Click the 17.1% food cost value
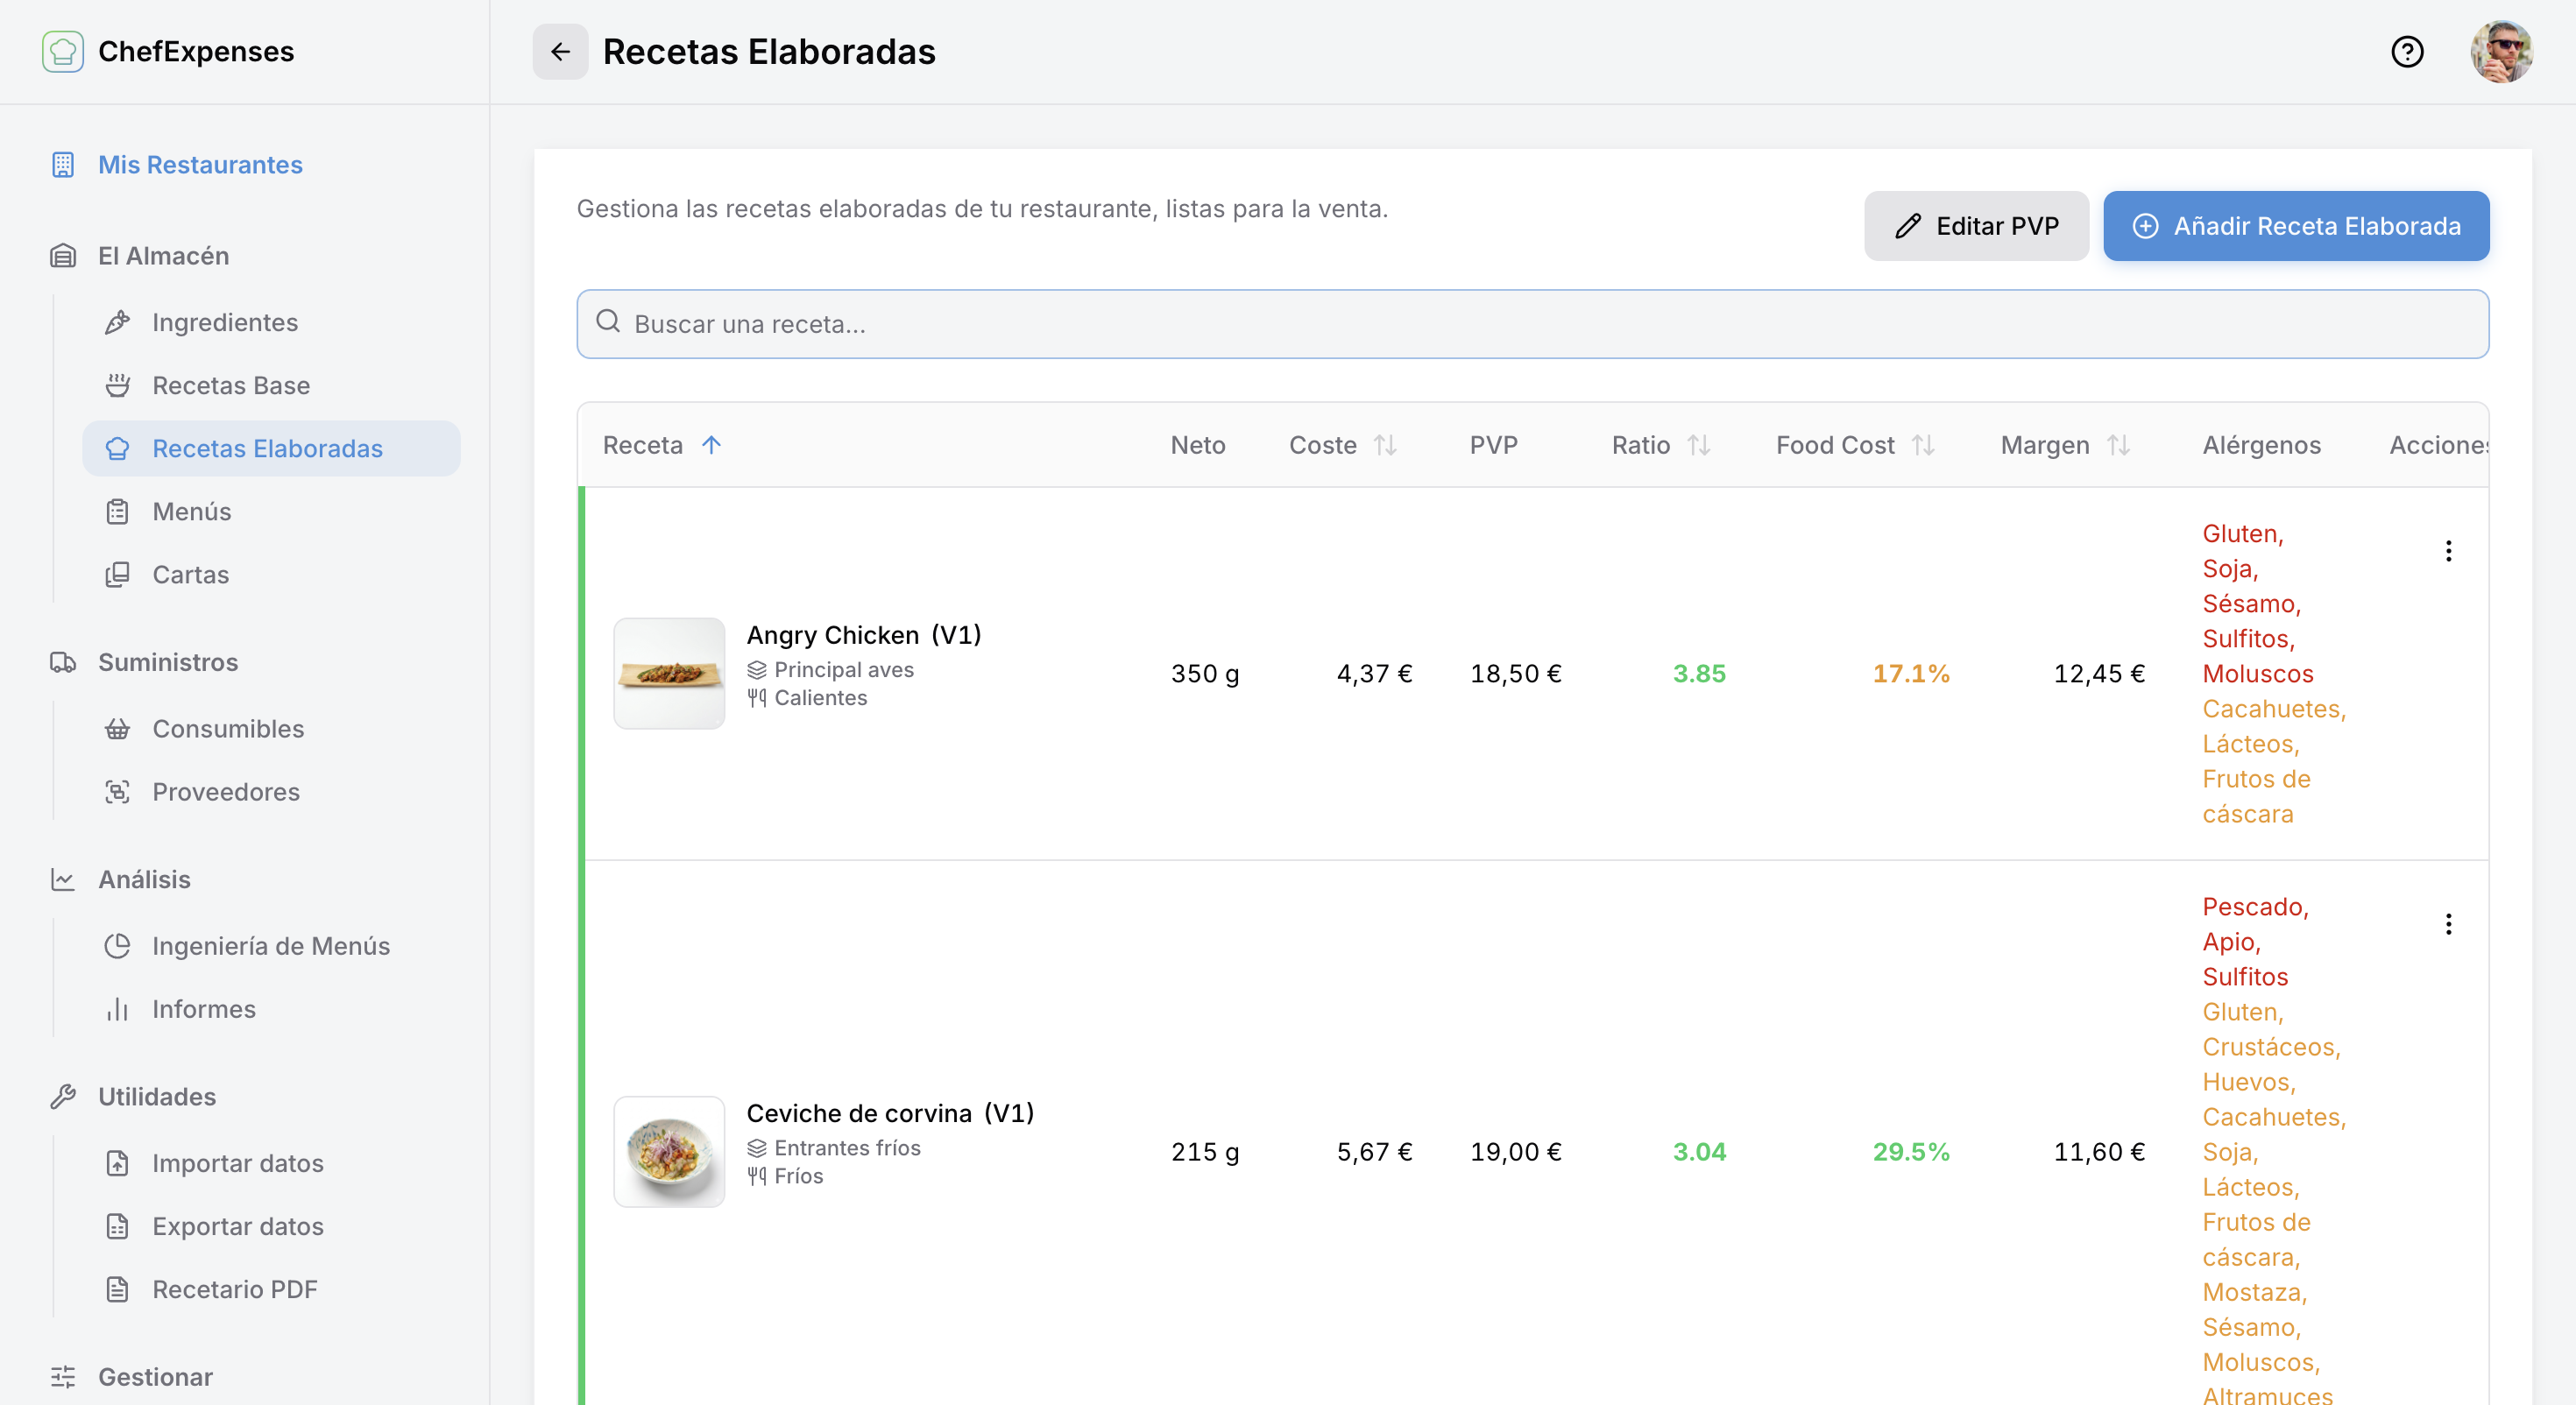 [x=1911, y=673]
